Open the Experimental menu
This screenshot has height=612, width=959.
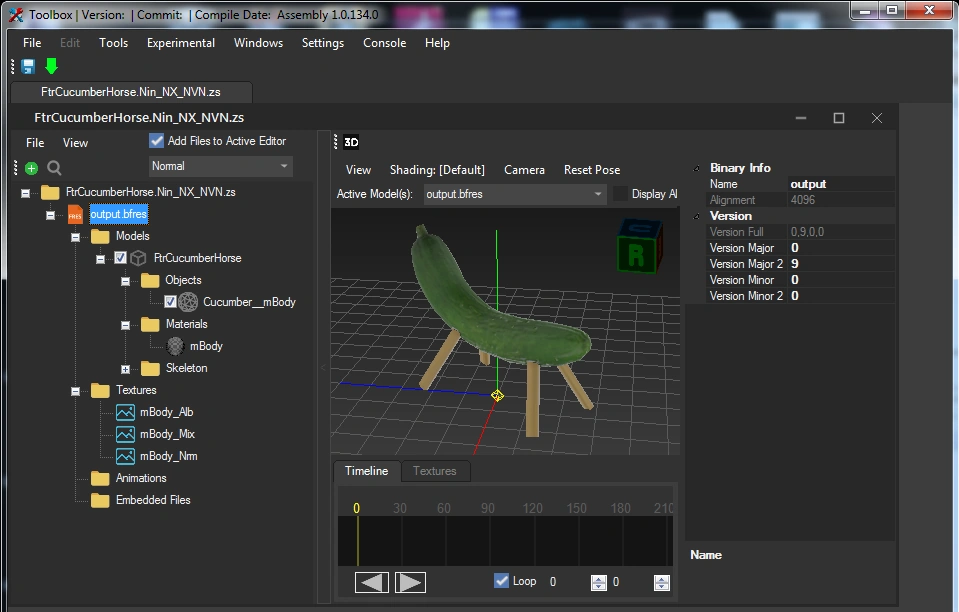coord(180,43)
